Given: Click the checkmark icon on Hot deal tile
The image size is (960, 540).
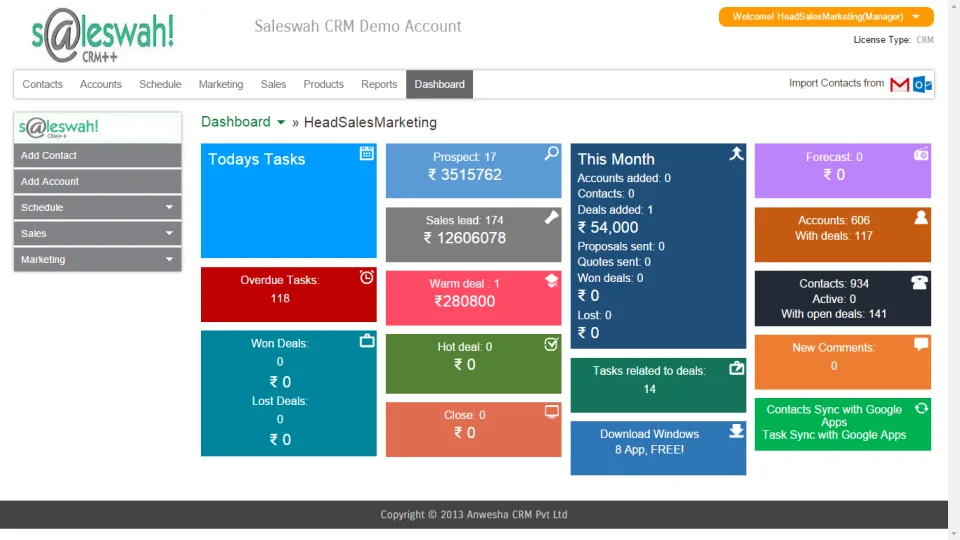Looking at the screenshot, I should (x=552, y=344).
